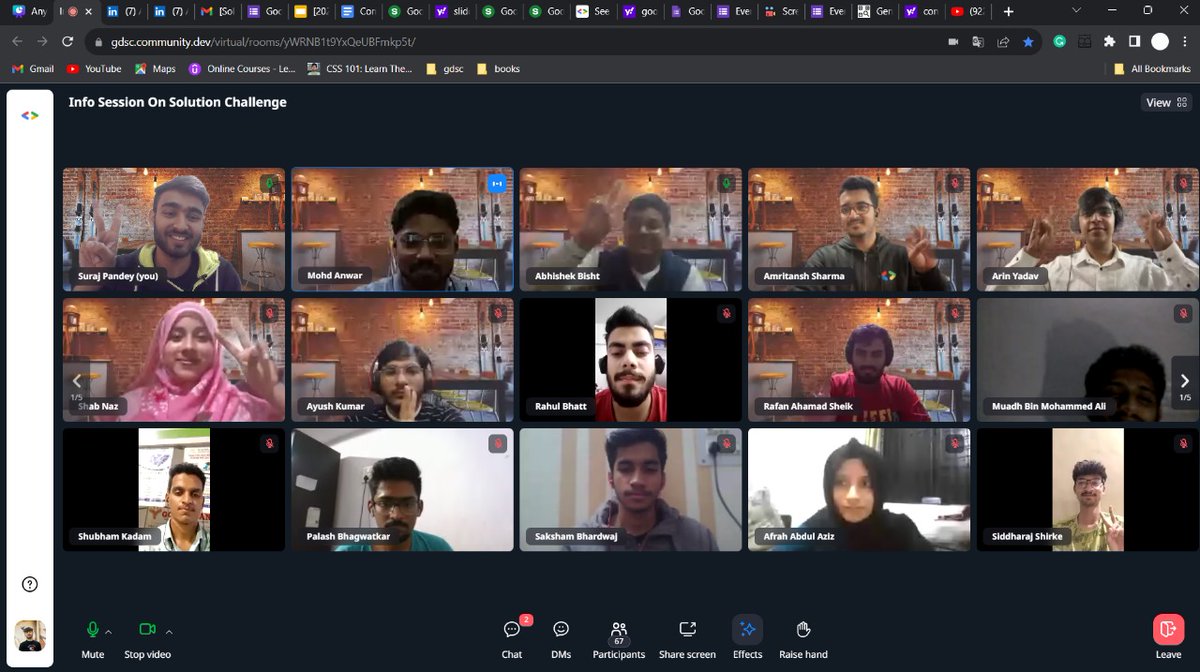Open the Chrome three-dot menu
This screenshot has height=672, width=1200.
click(1184, 42)
